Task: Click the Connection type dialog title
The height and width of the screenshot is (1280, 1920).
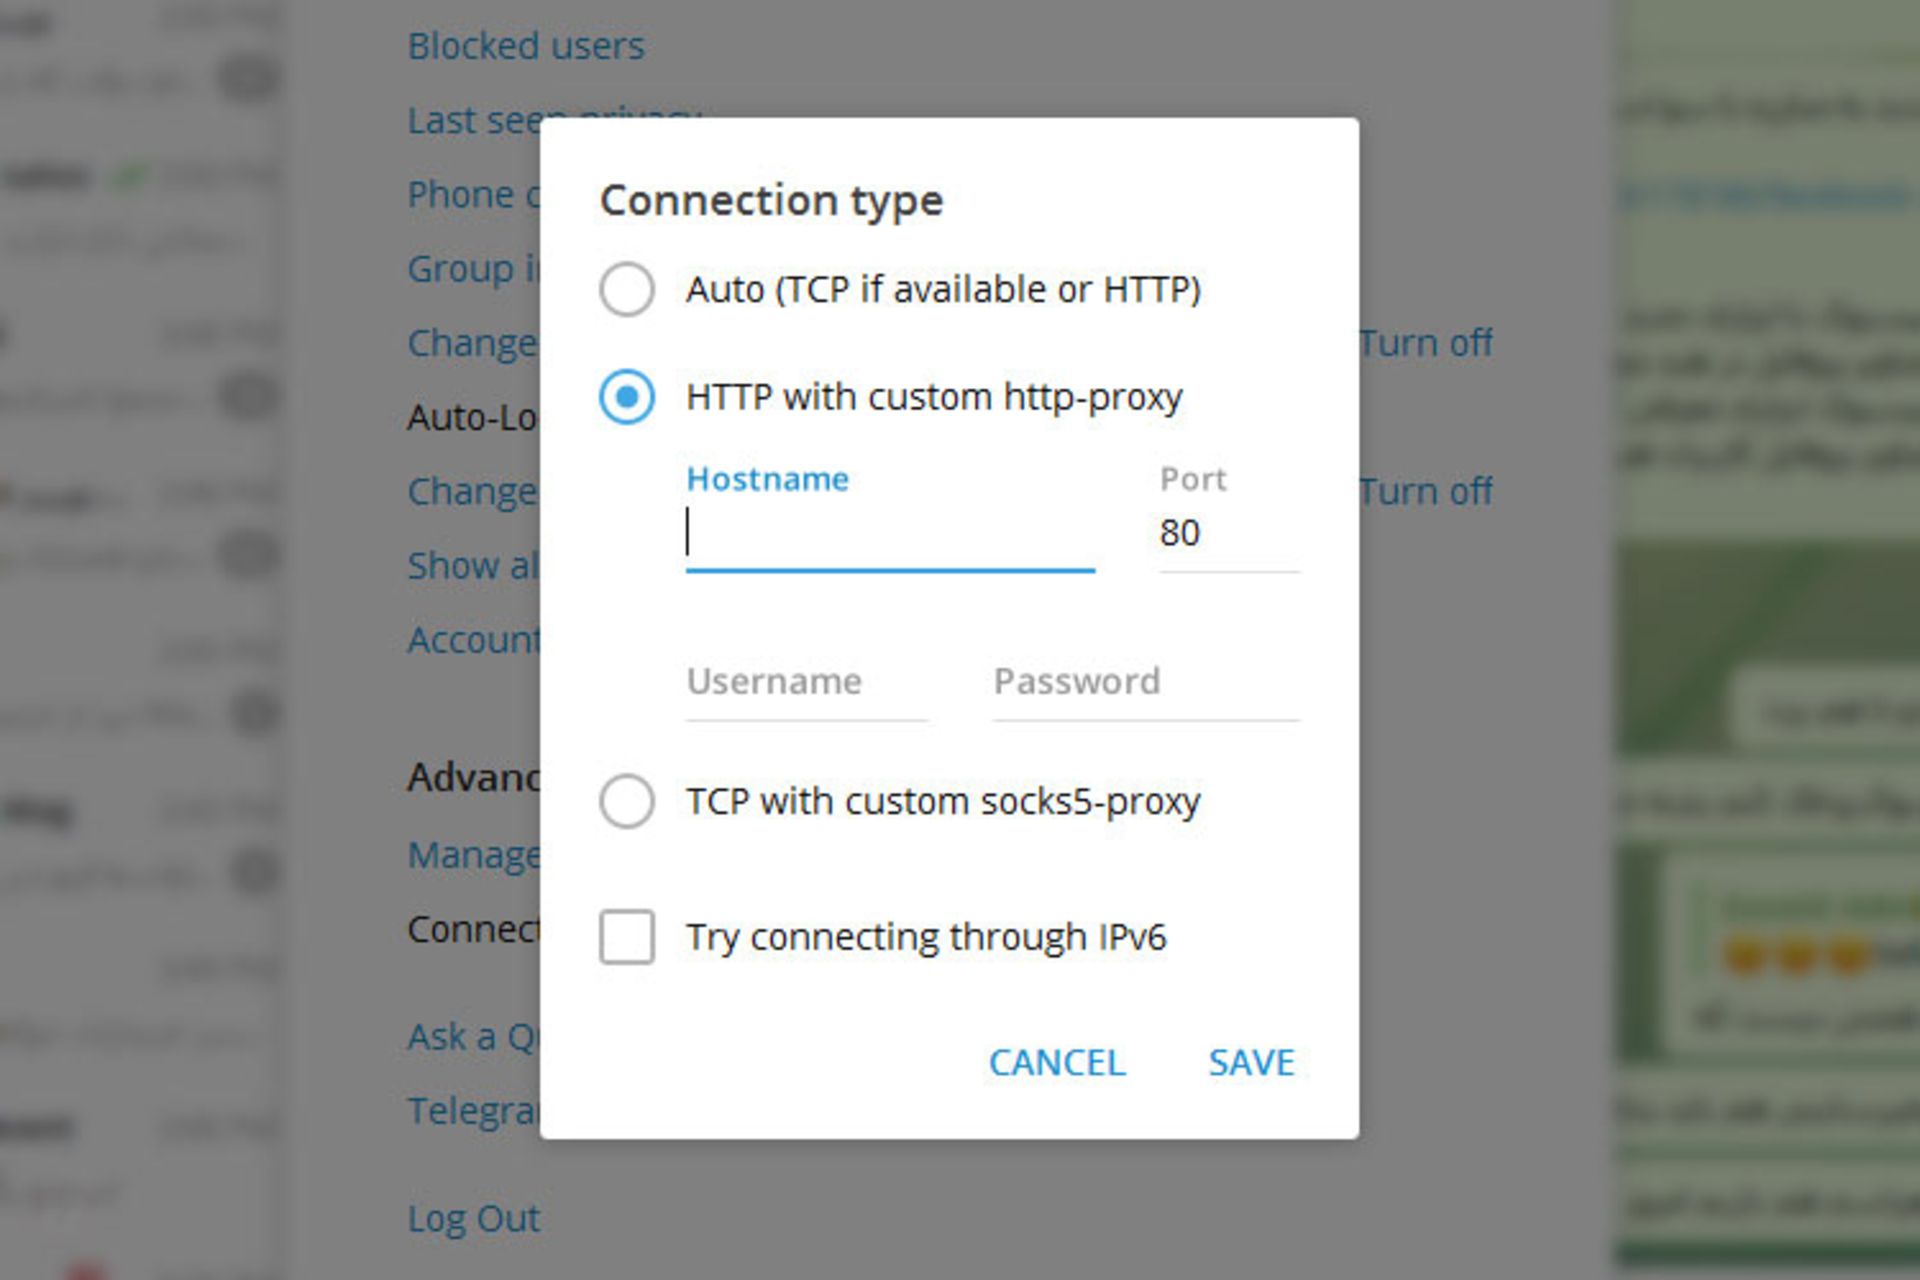Action: (x=771, y=200)
